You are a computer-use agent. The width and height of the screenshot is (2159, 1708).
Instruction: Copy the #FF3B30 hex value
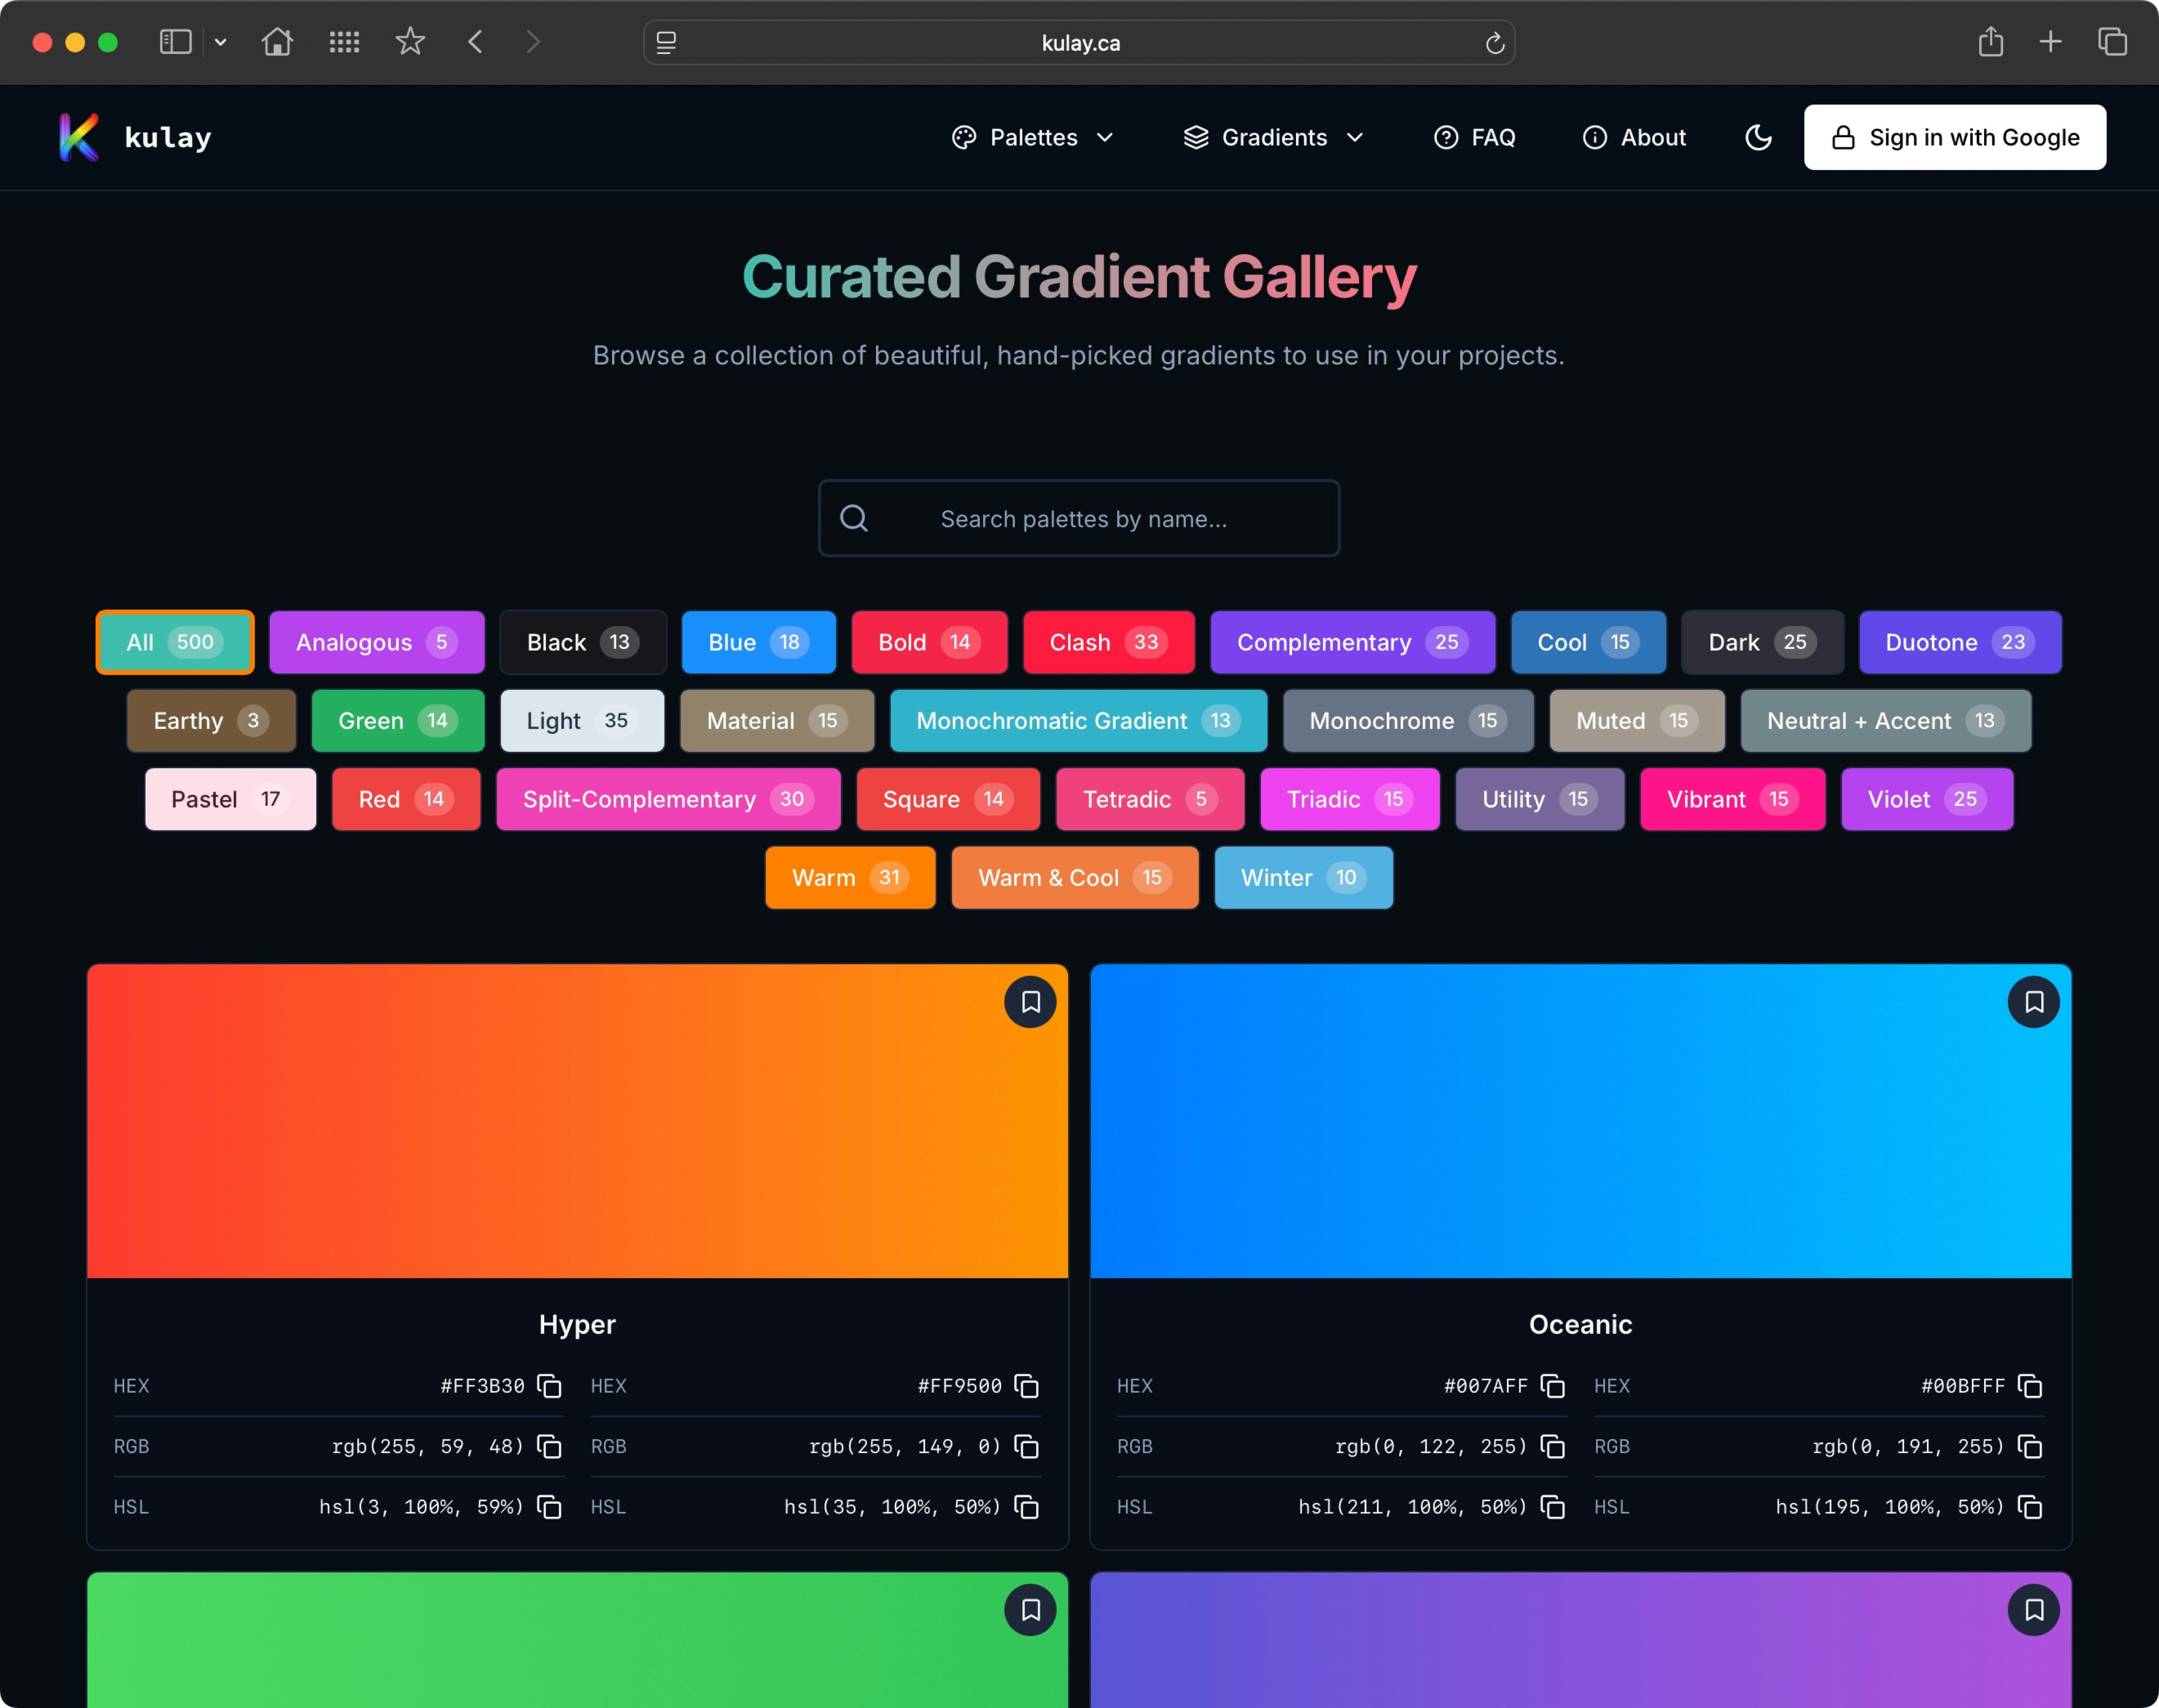[549, 1386]
